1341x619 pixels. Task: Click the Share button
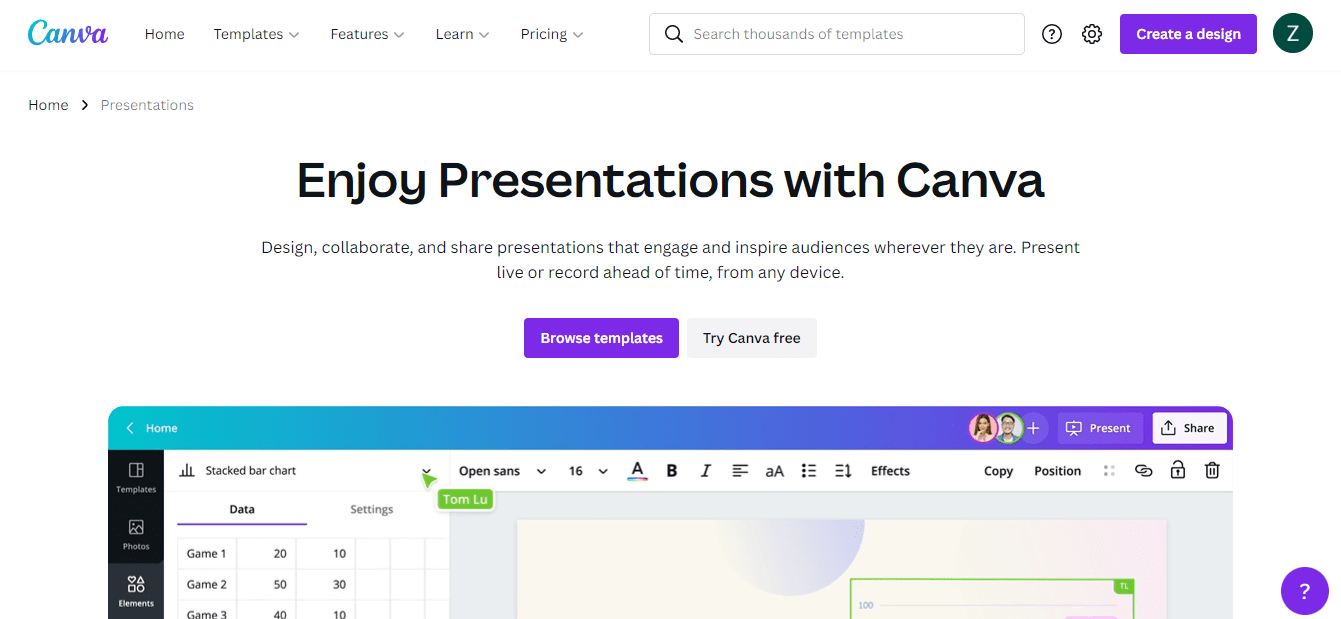[x=1189, y=428]
